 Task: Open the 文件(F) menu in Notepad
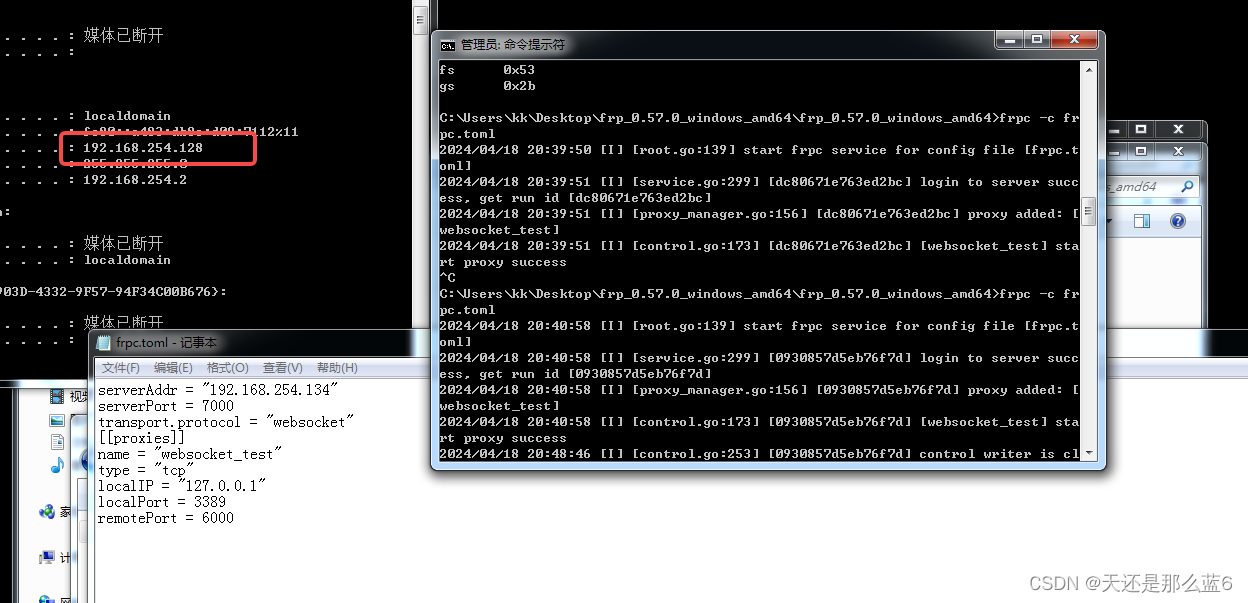(x=120, y=367)
